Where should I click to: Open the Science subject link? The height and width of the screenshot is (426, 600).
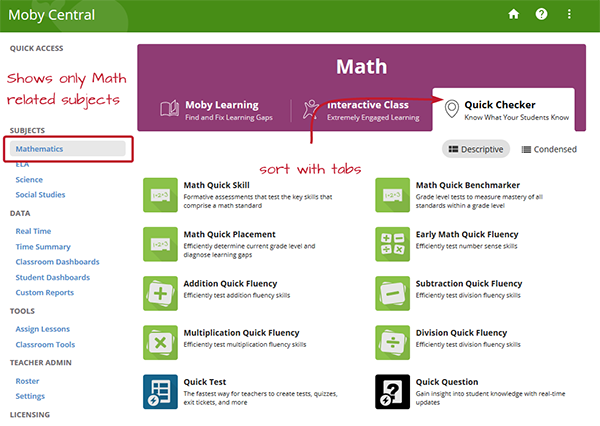pyautogui.click(x=29, y=180)
